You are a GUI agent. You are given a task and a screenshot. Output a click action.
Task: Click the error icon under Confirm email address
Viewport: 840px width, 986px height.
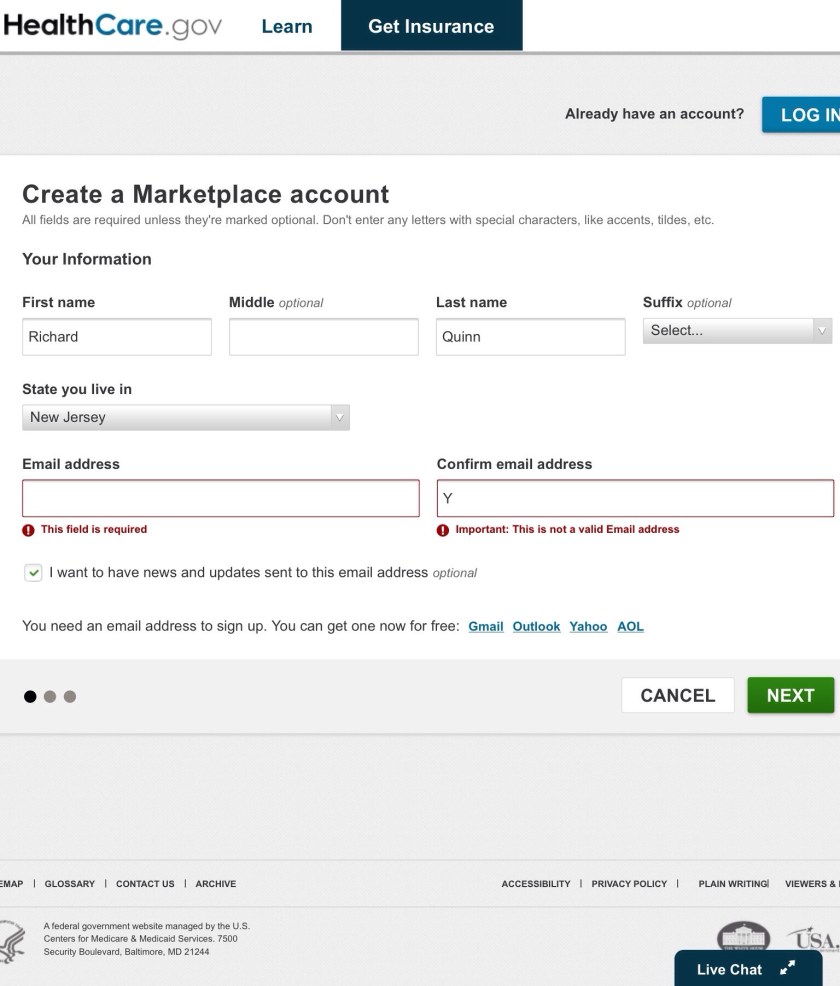443,530
